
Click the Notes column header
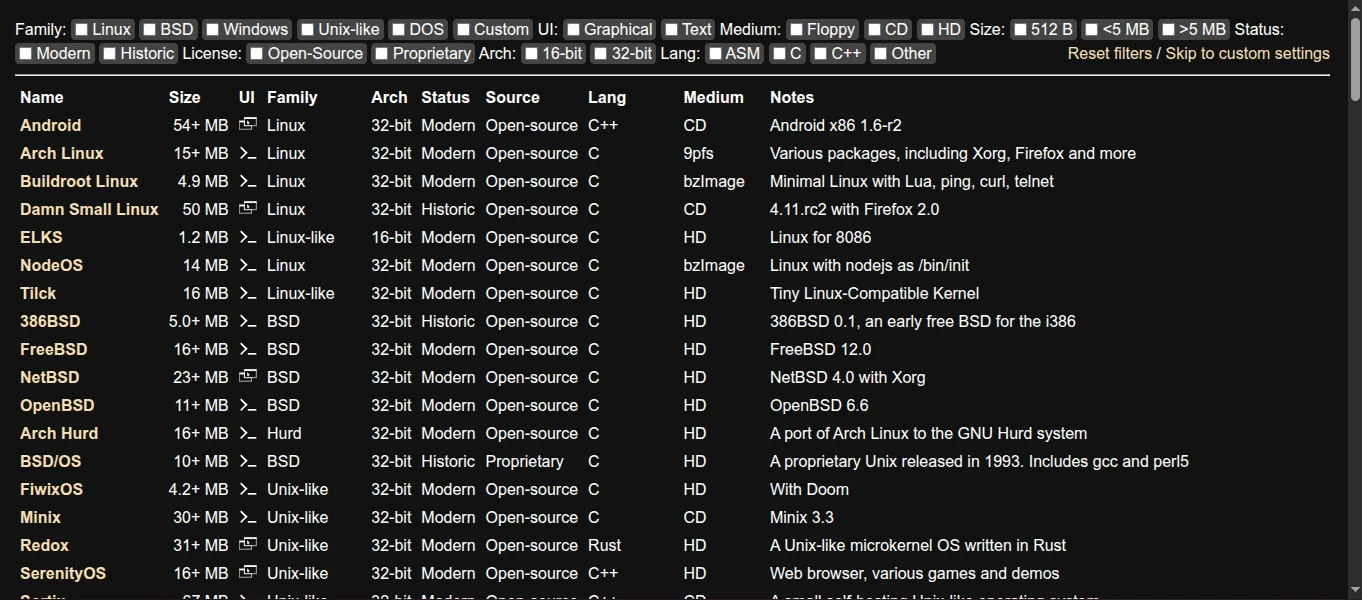coord(792,97)
